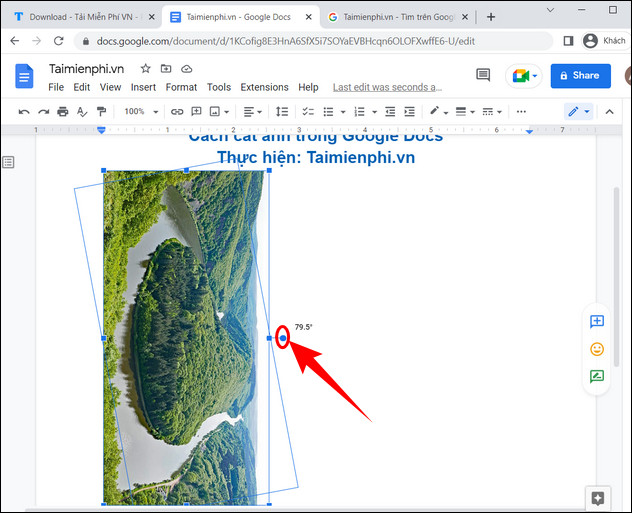
Task: Open the Editing mode pencil dropdown
Action: click(579, 112)
